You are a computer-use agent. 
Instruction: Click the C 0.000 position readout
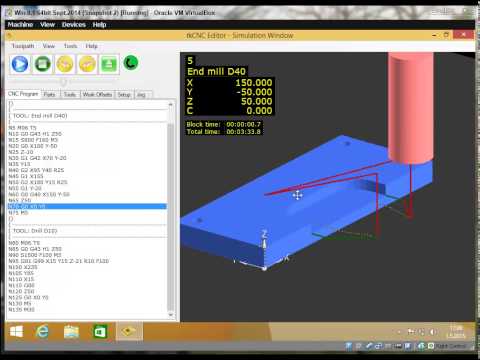pyautogui.click(x=230, y=111)
